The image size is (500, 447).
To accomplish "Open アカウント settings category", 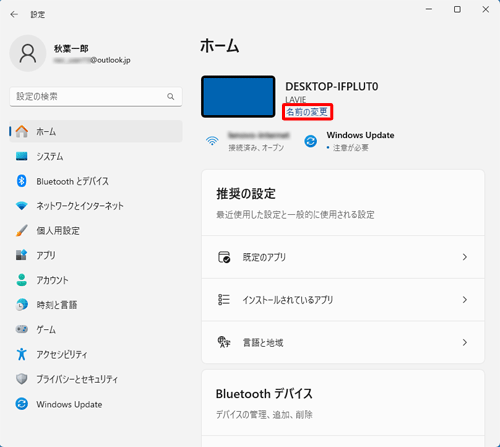I will click(x=96, y=280).
